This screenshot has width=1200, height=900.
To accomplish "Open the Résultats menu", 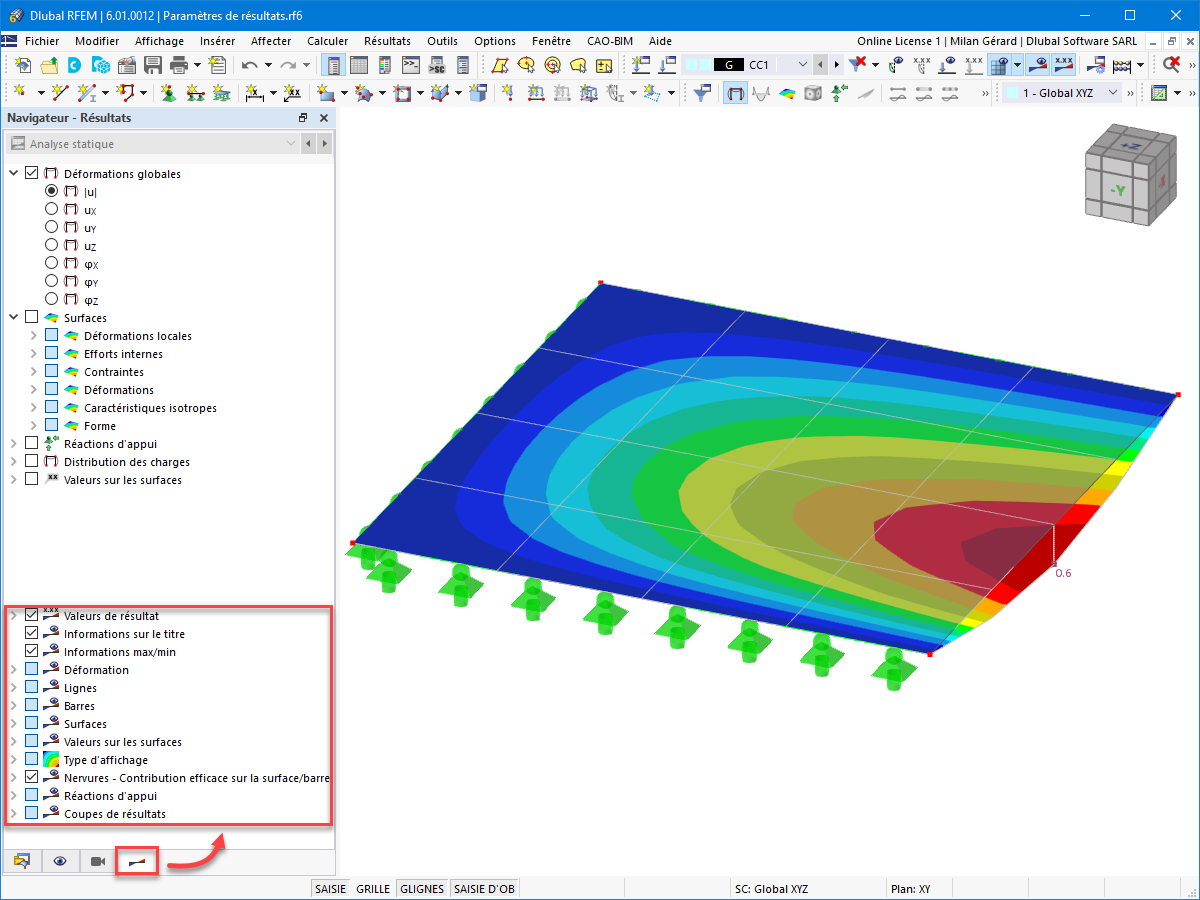I will pyautogui.click(x=387, y=41).
